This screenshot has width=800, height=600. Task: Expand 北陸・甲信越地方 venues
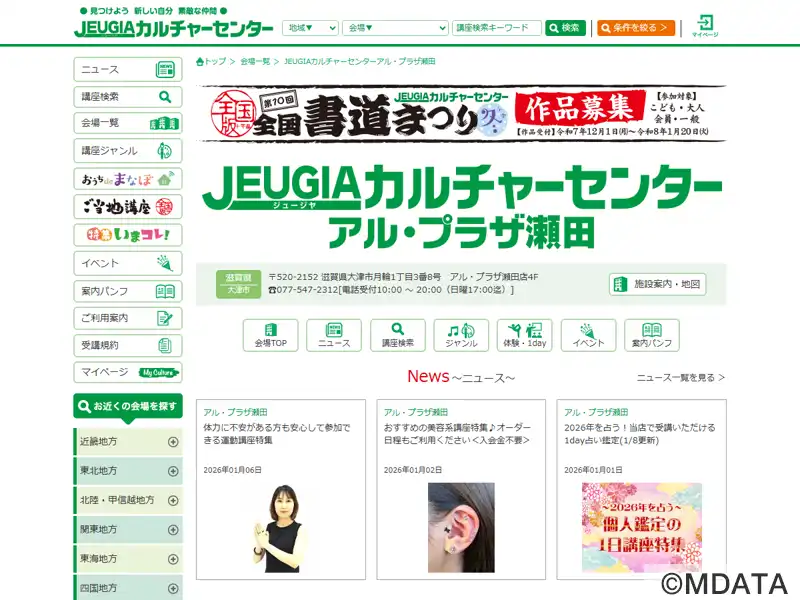coord(128,499)
